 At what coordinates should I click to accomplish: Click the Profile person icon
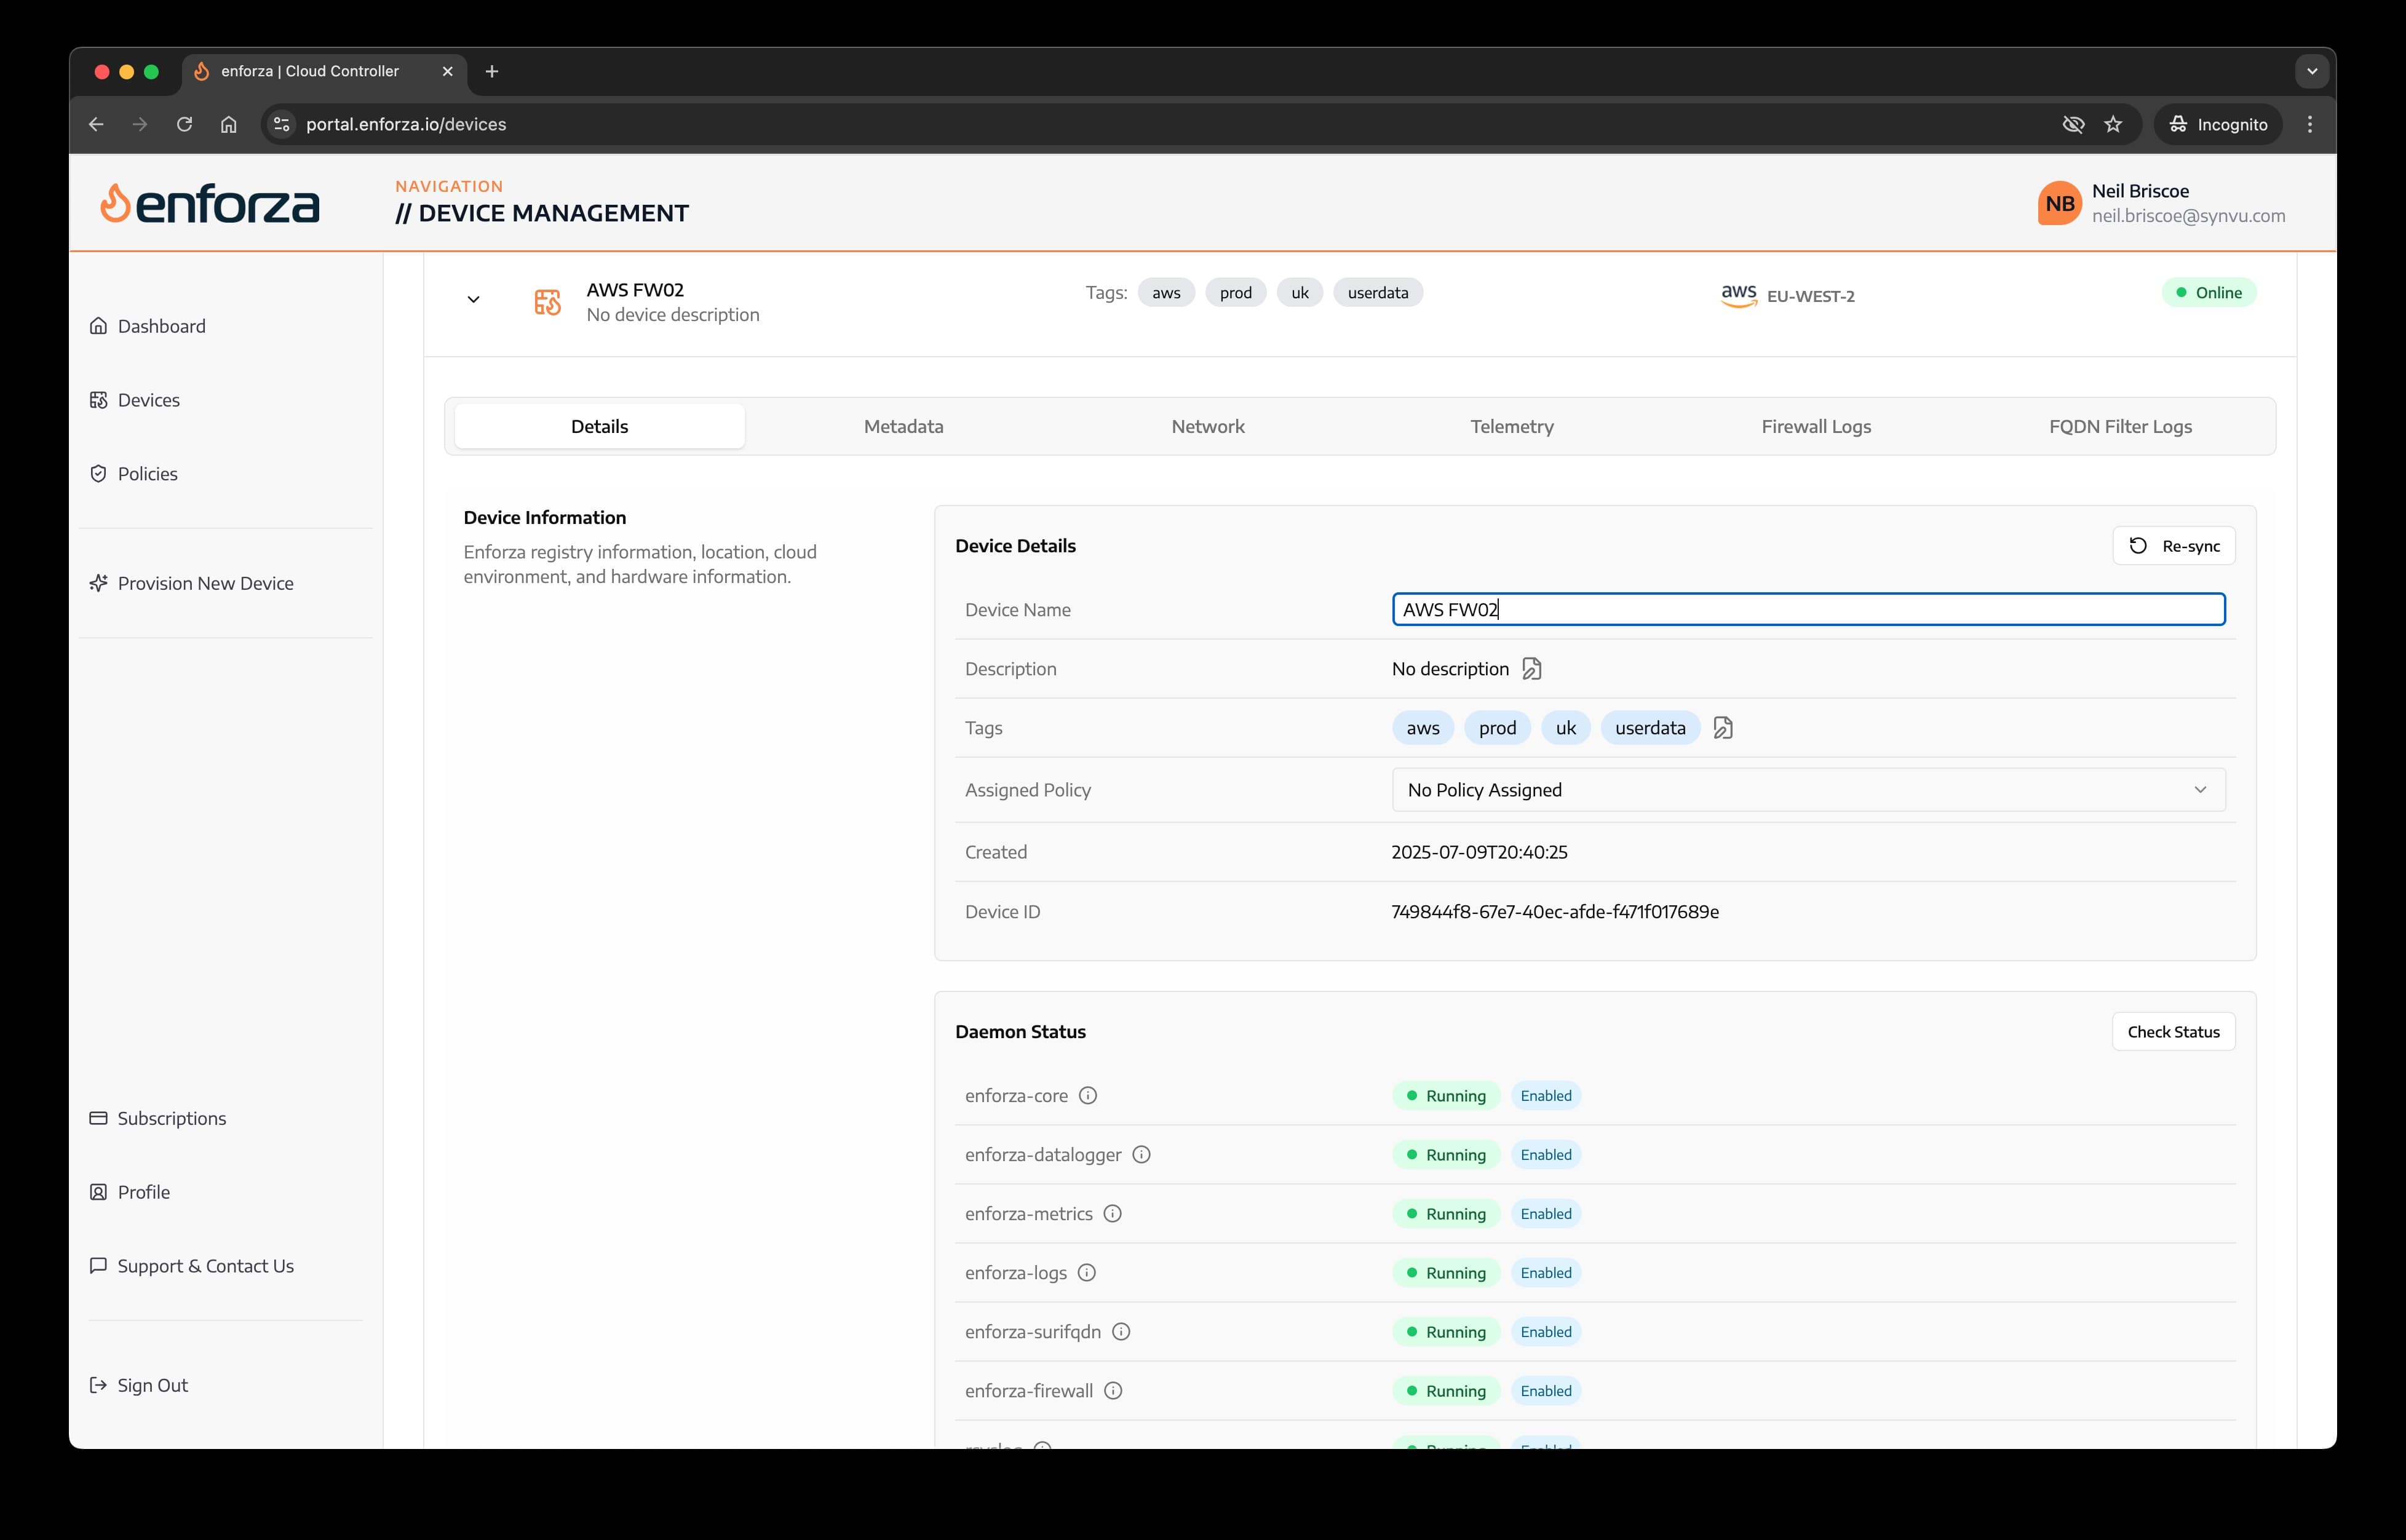tap(98, 1192)
